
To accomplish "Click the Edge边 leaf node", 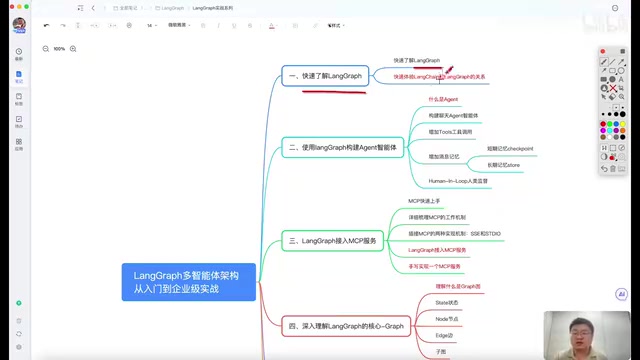I will [444, 335].
